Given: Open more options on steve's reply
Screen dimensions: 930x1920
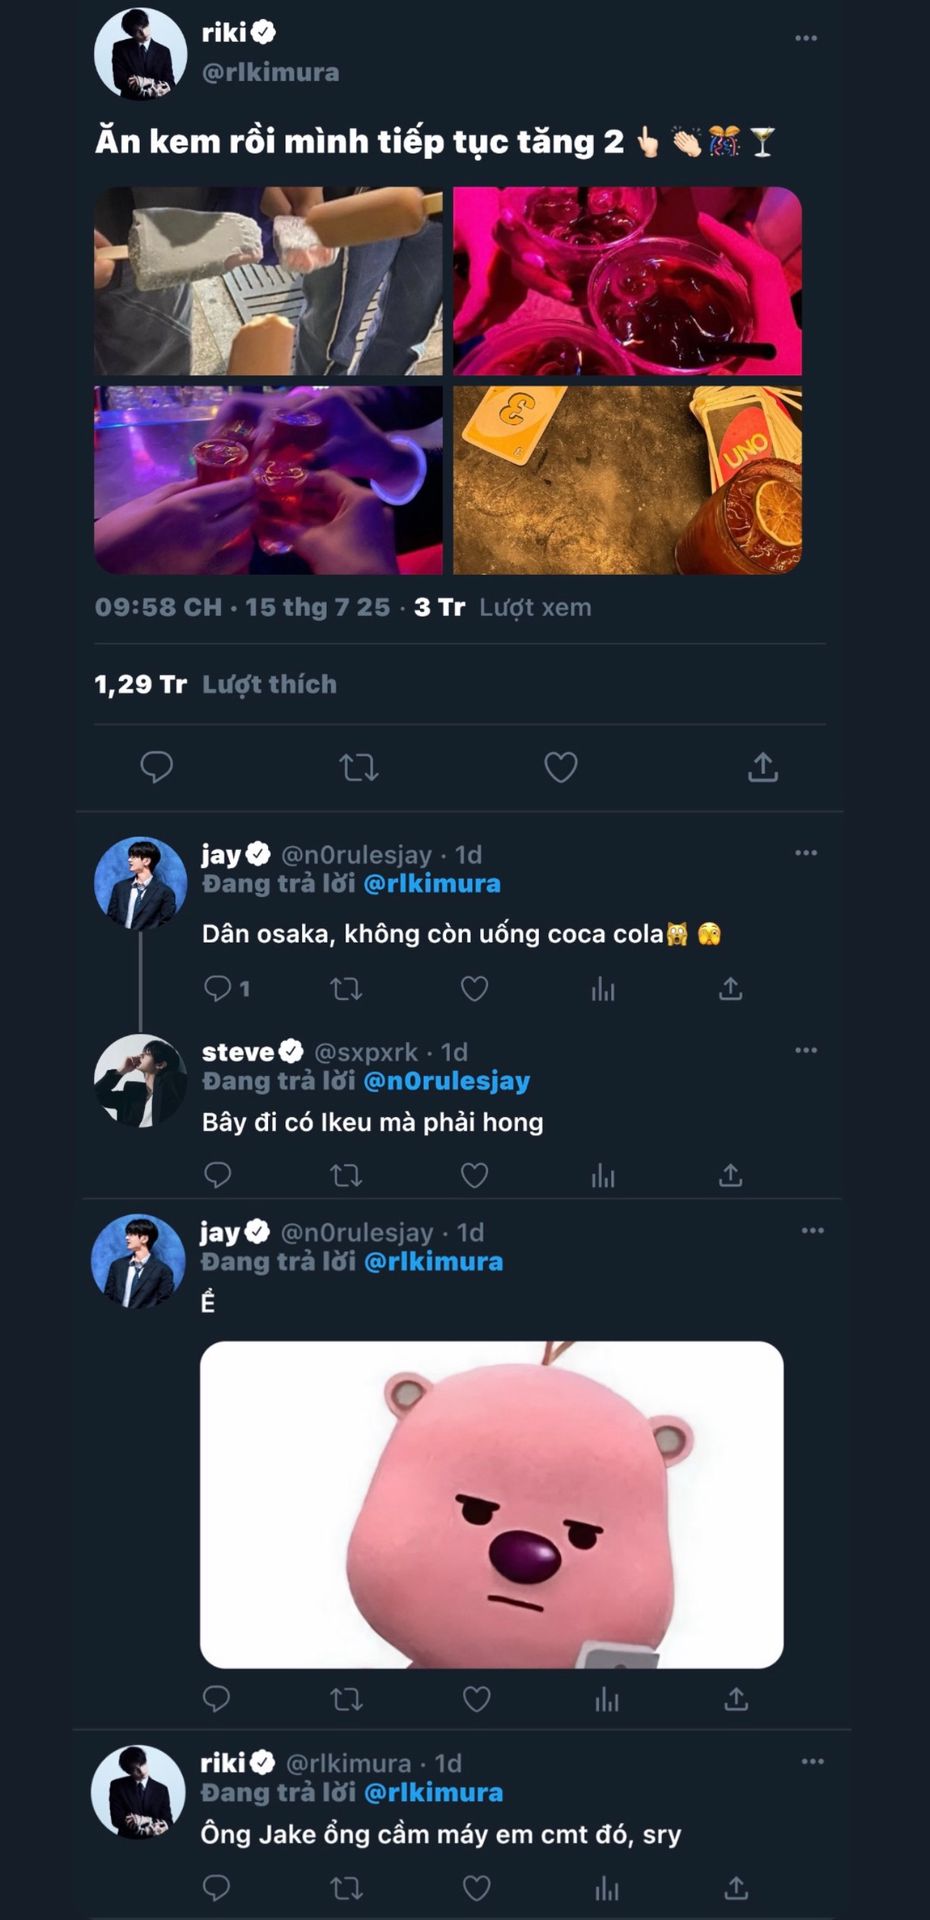Looking at the screenshot, I should 806,1050.
